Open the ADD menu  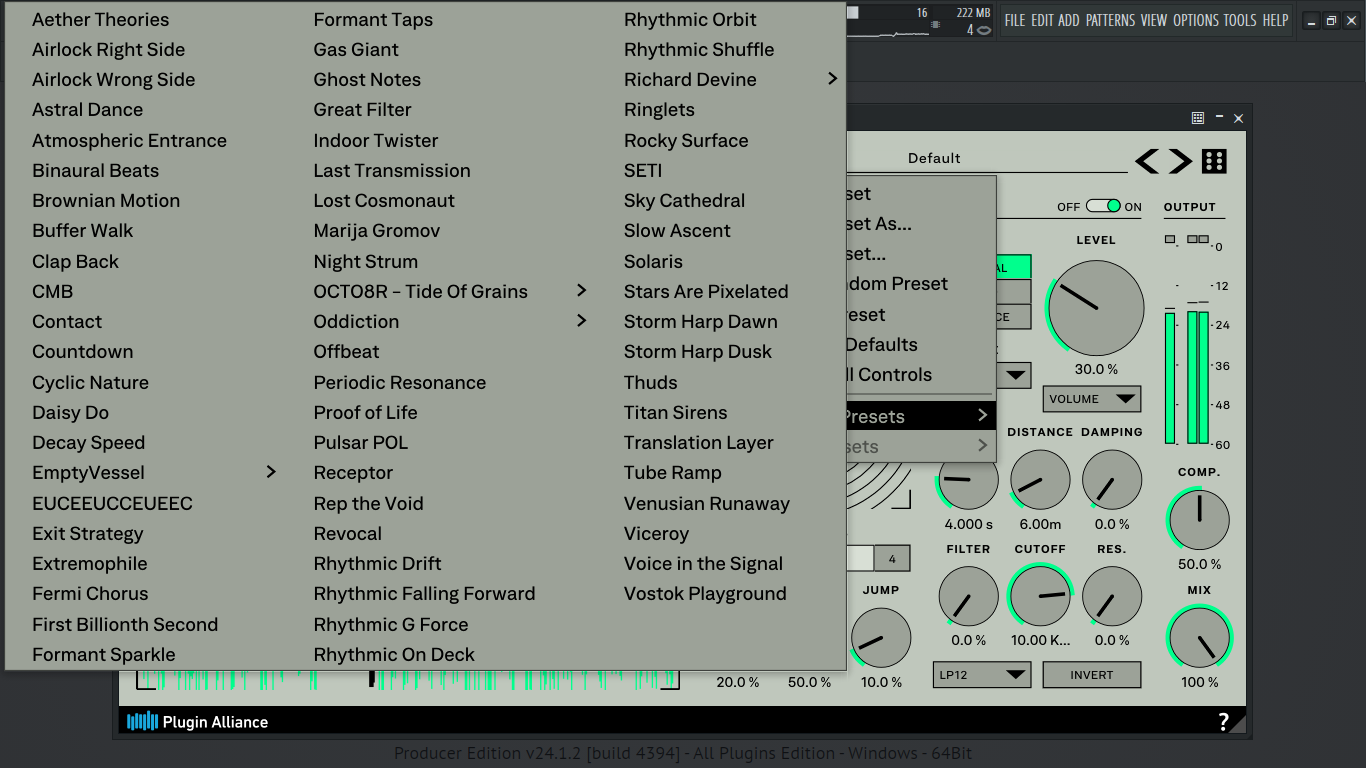[1069, 20]
